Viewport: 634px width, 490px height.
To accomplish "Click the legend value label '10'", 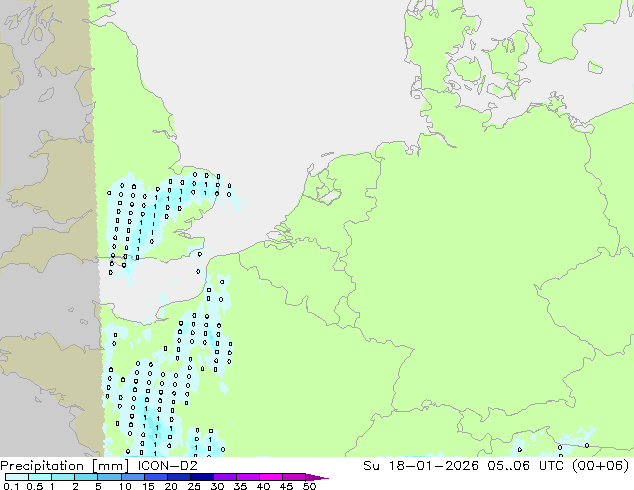I will (x=125, y=486).
